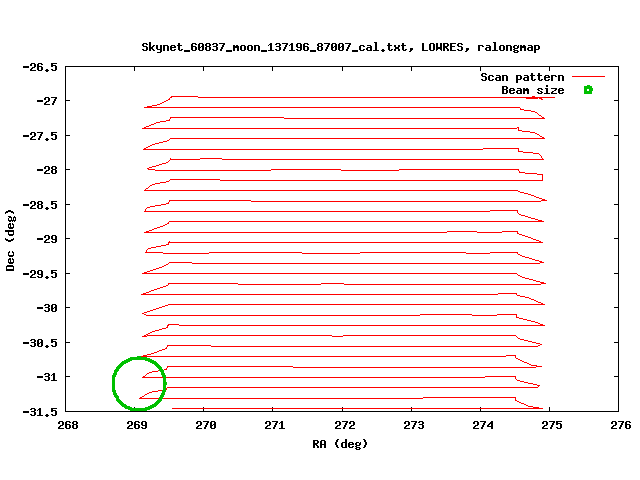Click the 'Dec (deg)' axis label
The image size is (640, 480).
tap(10, 240)
